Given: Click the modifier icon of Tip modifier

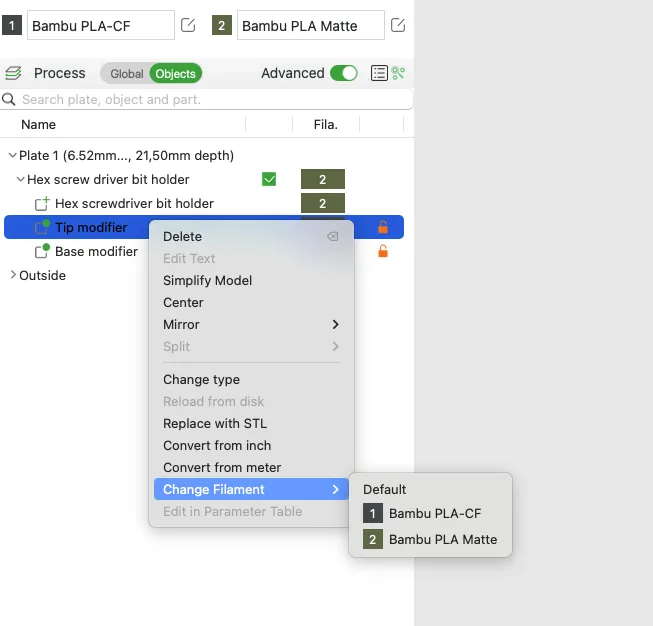Looking at the screenshot, I should tap(42, 227).
